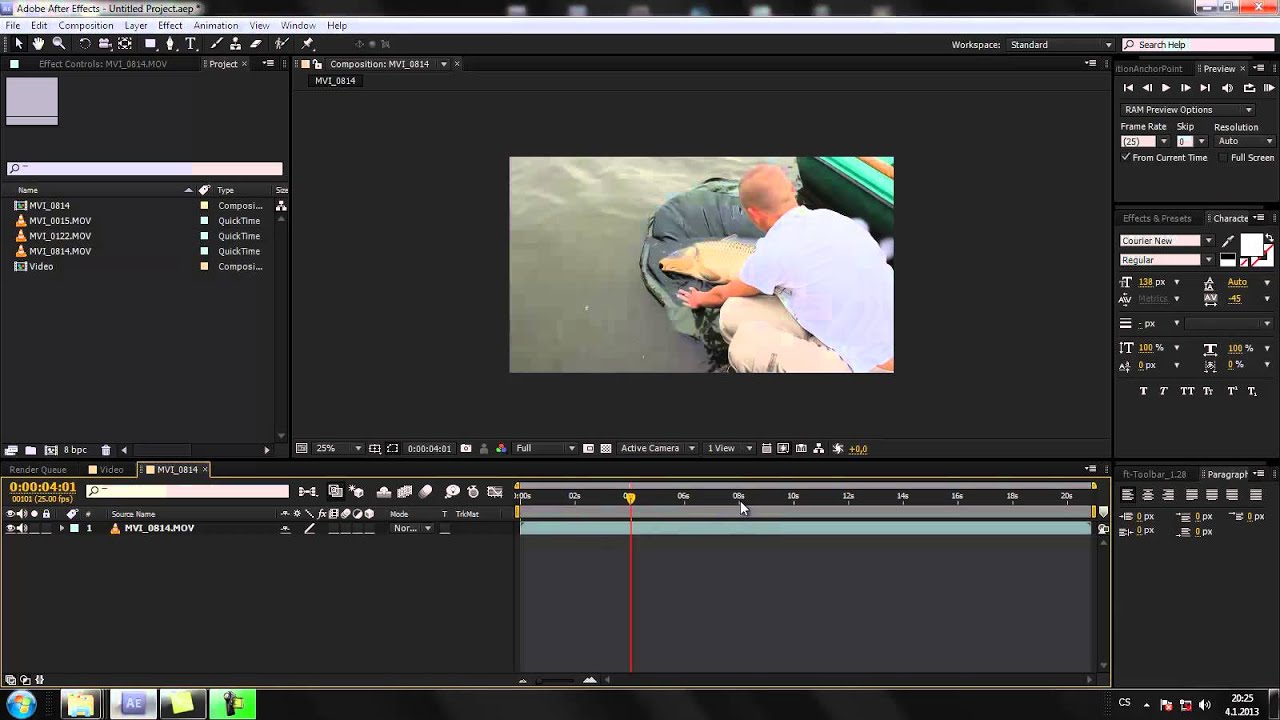Screen dimensions: 1280x720
Task: Toggle transparency grid in composition viewer
Action: (606, 449)
